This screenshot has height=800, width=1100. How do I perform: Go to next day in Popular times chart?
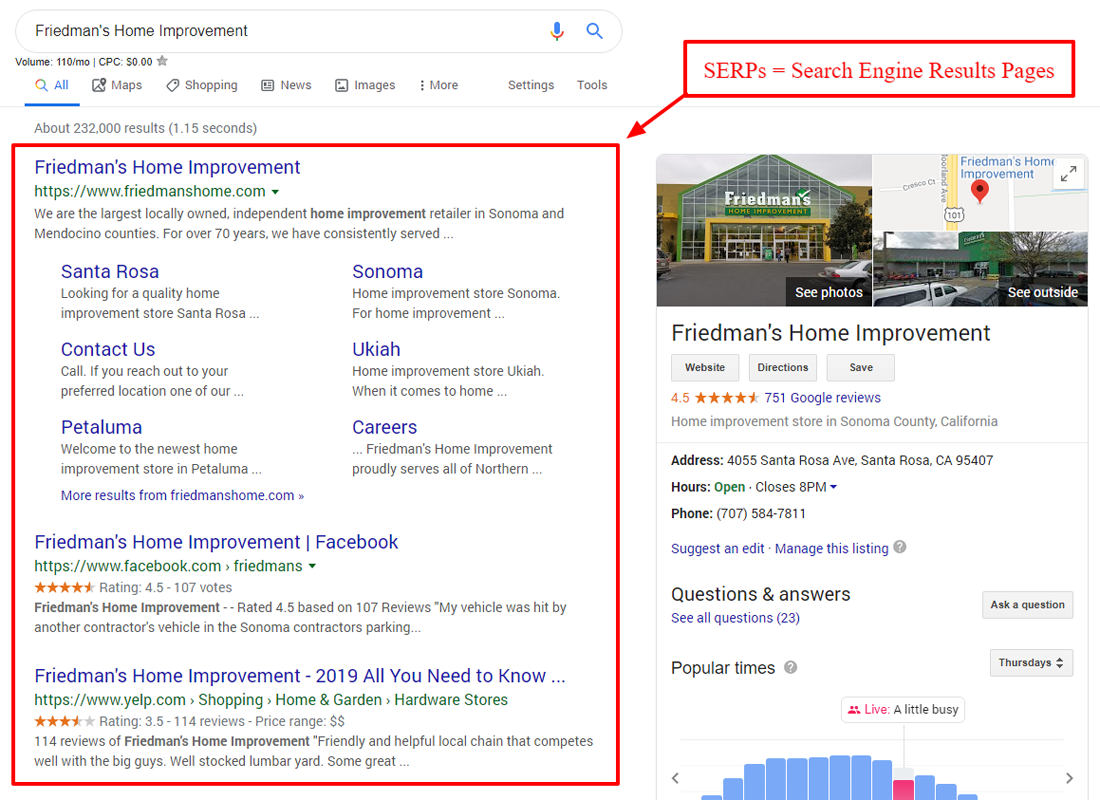(1069, 778)
